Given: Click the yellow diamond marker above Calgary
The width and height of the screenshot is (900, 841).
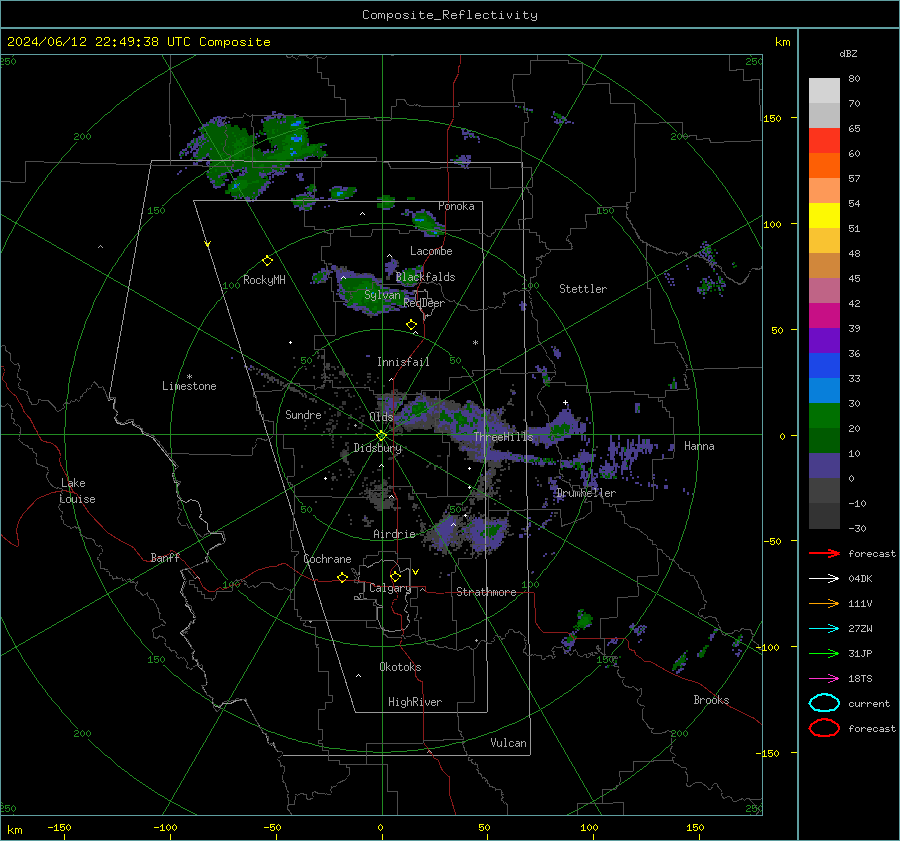Looking at the screenshot, I should pyautogui.click(x=395, y=576).
